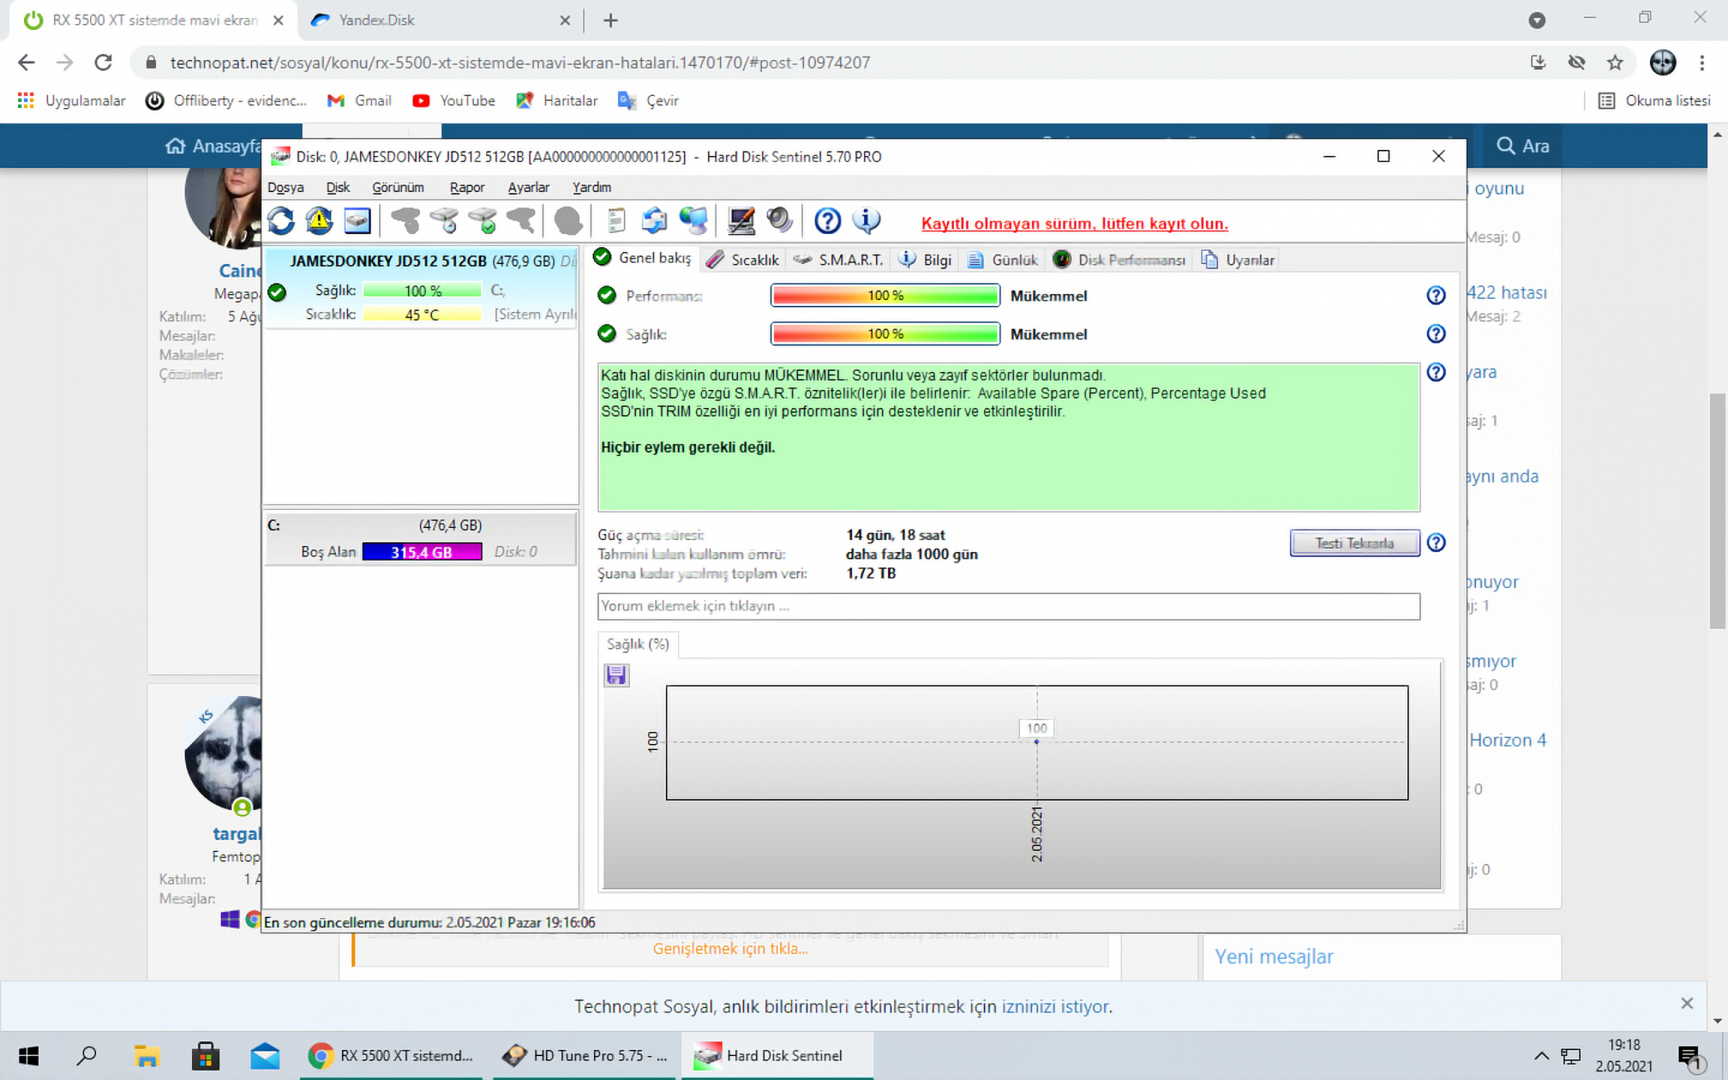Open the Dosya menu
1728x1080 pixels.
(286, 187)
